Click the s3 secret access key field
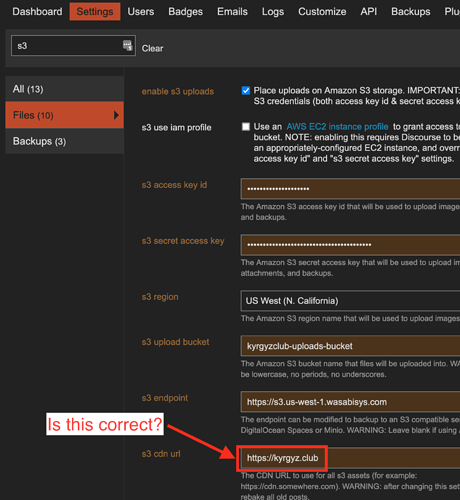The image size is (460, 500). click(350, 245)
